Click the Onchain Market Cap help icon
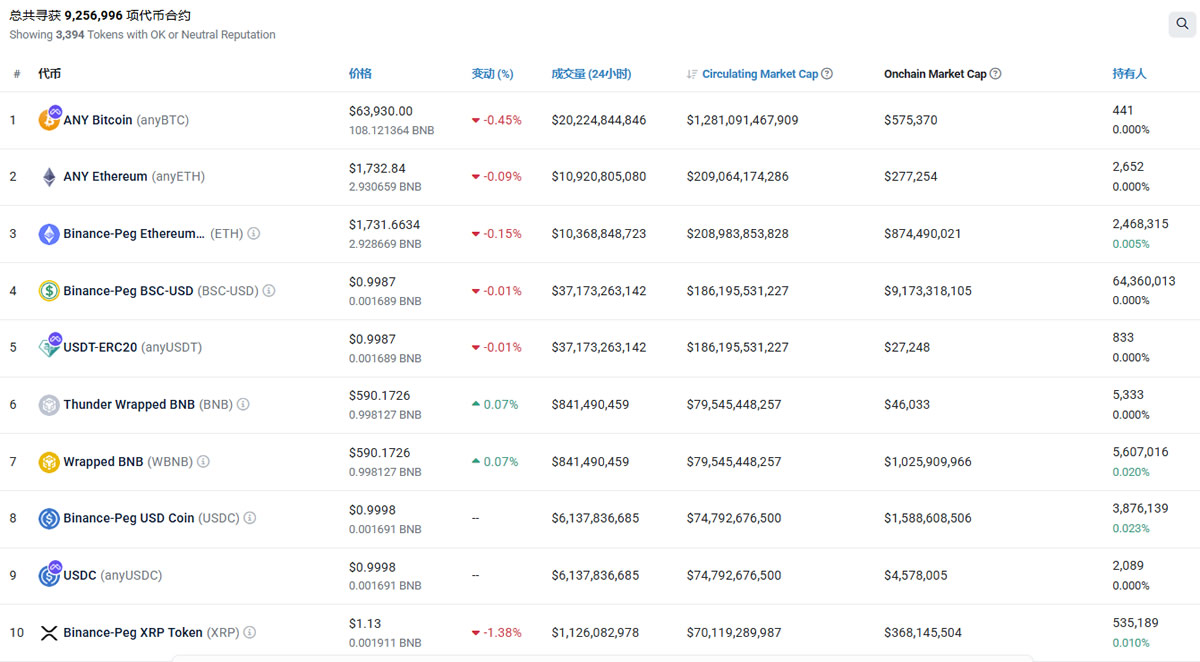 [995, 74]
